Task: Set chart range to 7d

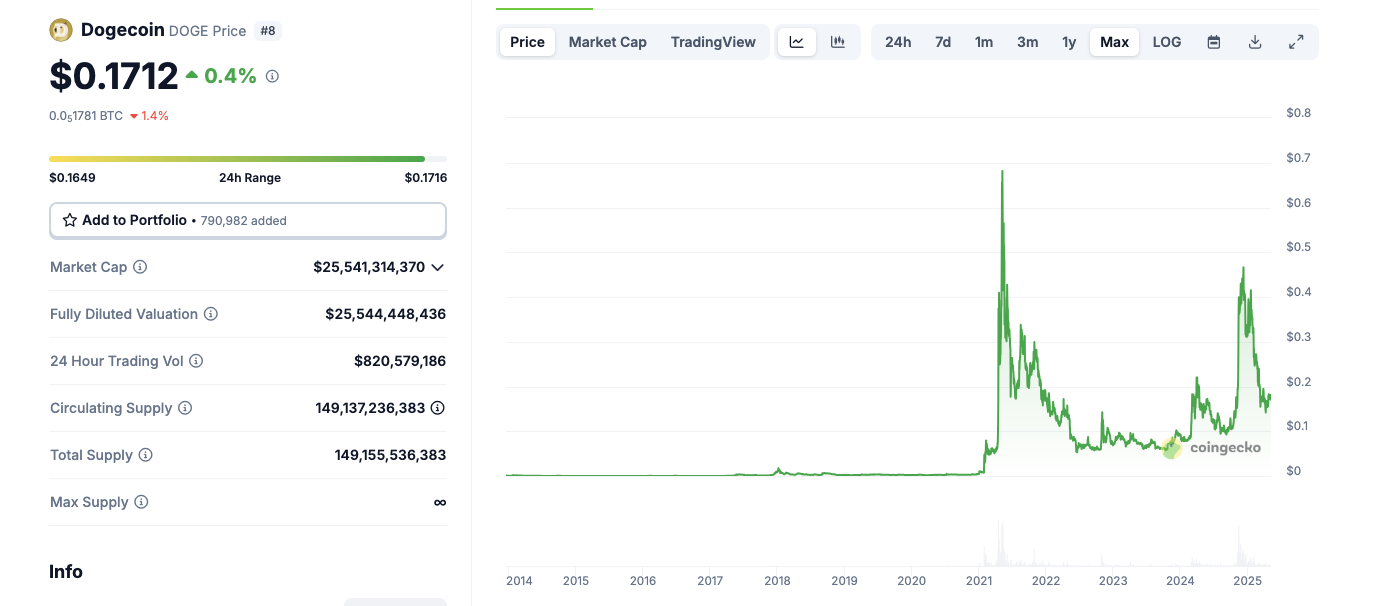Action: (943, 42)
